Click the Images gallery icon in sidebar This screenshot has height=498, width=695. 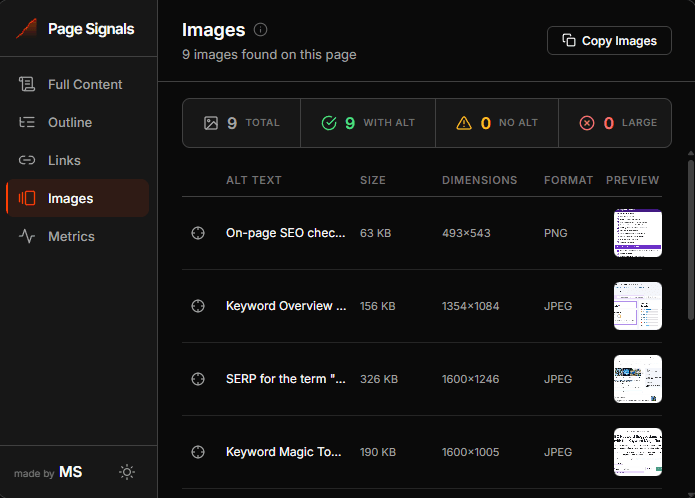pyautogui.click(x=27, y=198)
